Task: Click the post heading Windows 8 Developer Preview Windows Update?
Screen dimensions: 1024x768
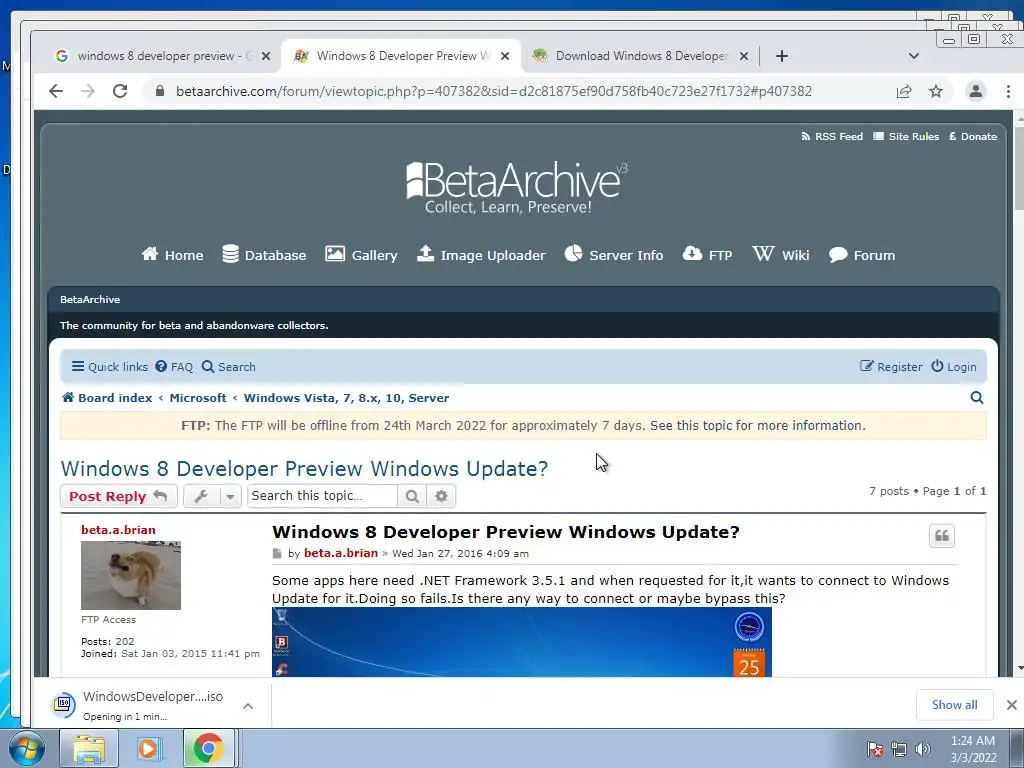Action: point(505,532)
